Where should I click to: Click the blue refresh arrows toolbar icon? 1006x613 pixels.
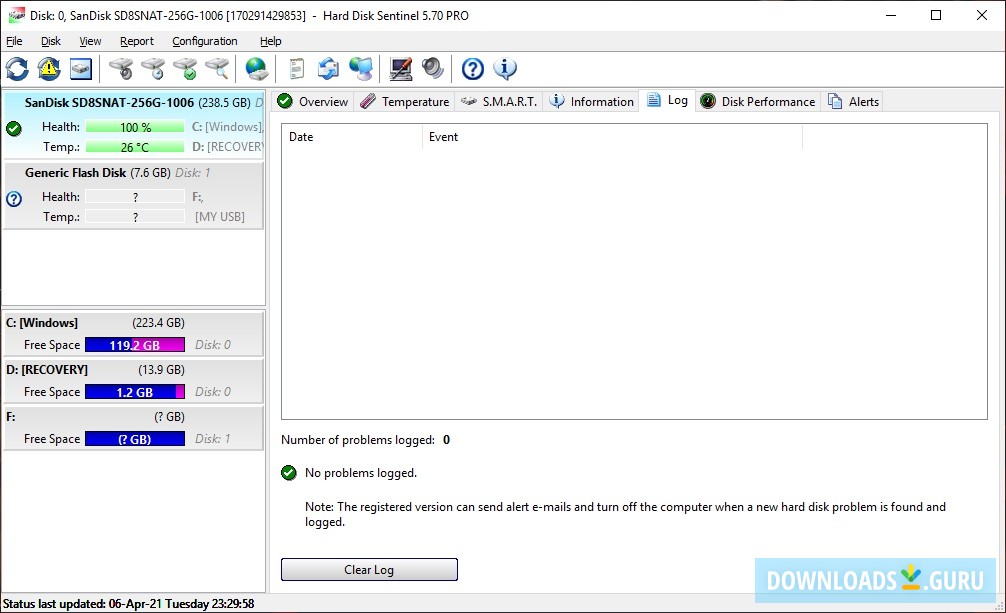click(17, 69)
